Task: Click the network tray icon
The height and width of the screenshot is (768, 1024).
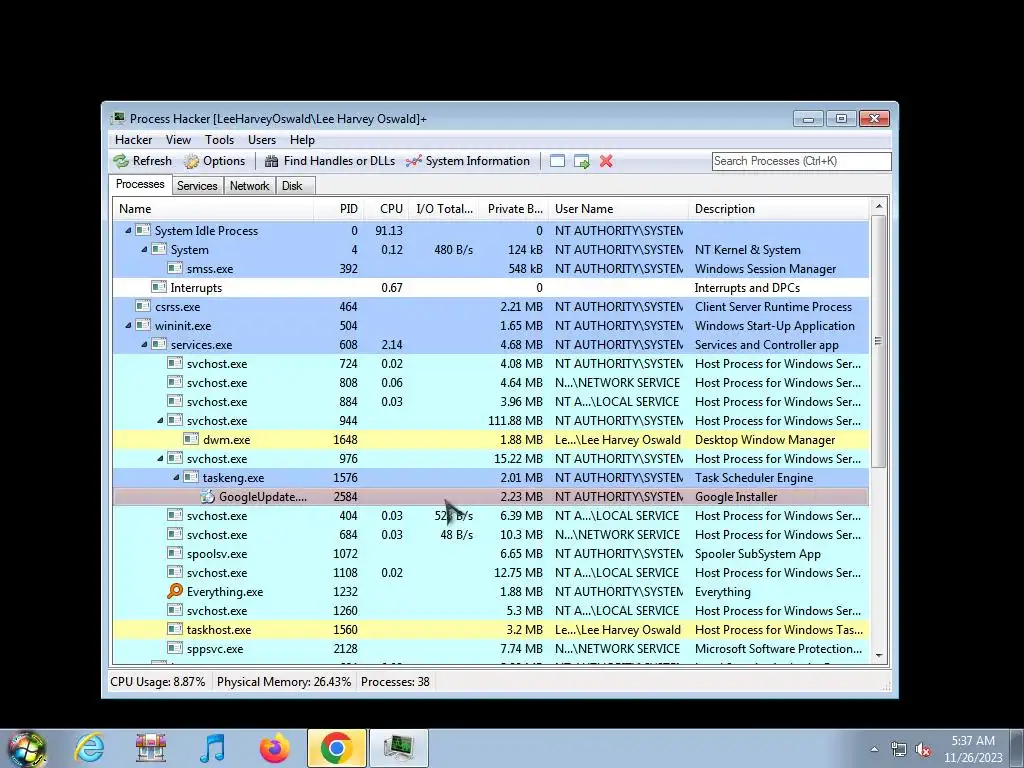Action: point(899,749)
